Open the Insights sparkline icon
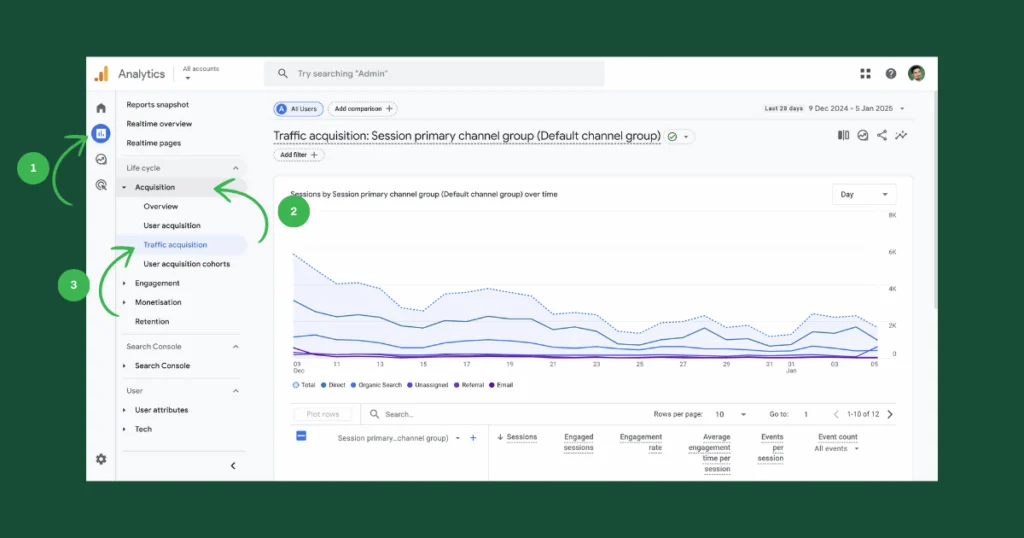The width and height of the screenshot is (1024, 538). (x=901, y=135)
